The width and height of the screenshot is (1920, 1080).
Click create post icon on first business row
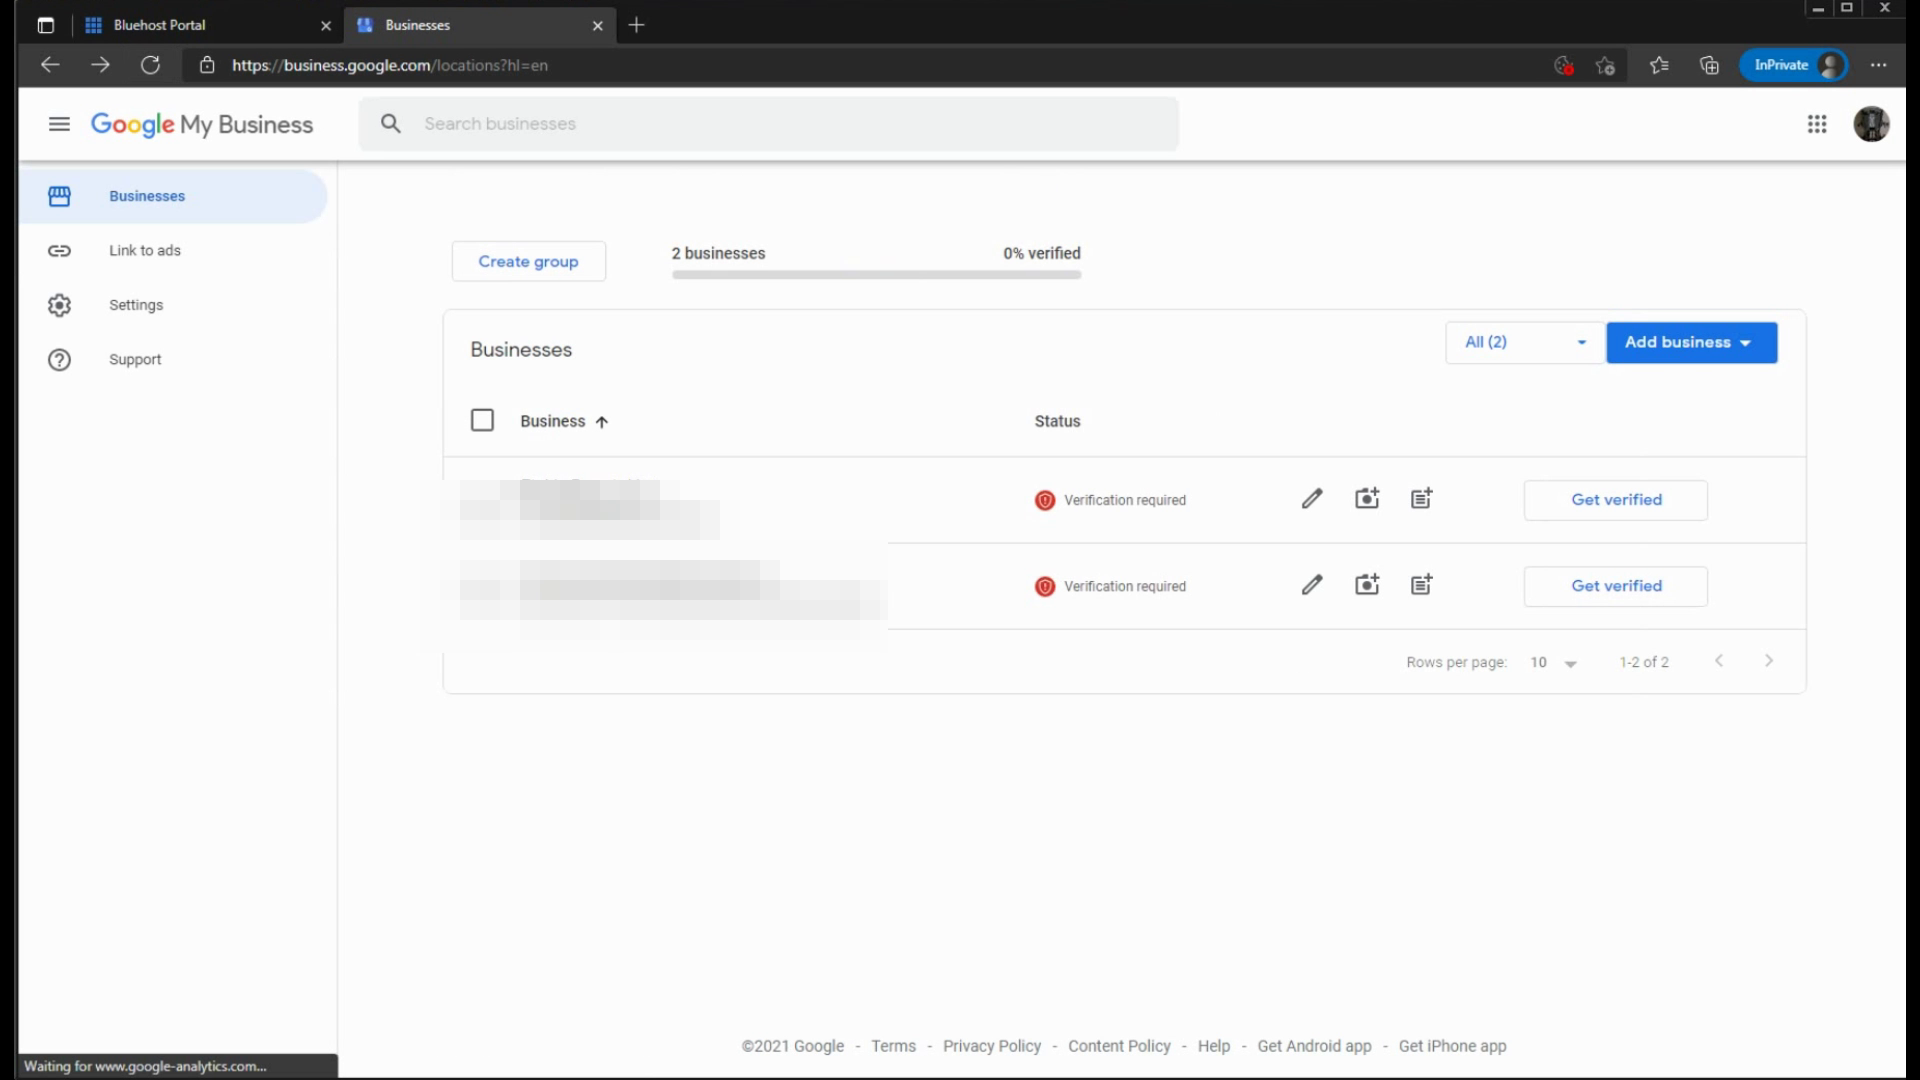tap(1421, 499)
